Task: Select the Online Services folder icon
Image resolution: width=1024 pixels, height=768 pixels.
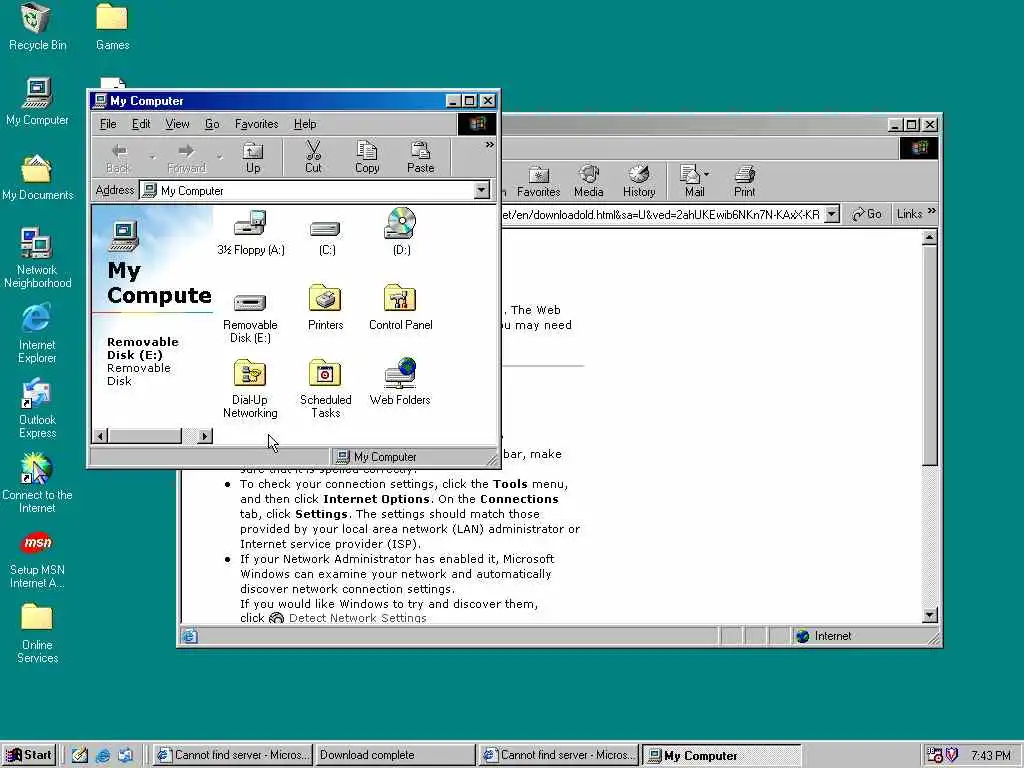Action: coord(37,633)
